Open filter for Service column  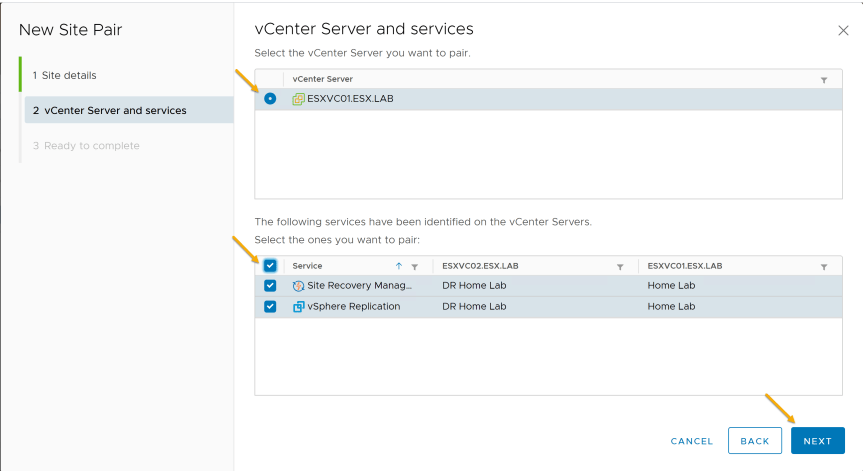(414, 267)
